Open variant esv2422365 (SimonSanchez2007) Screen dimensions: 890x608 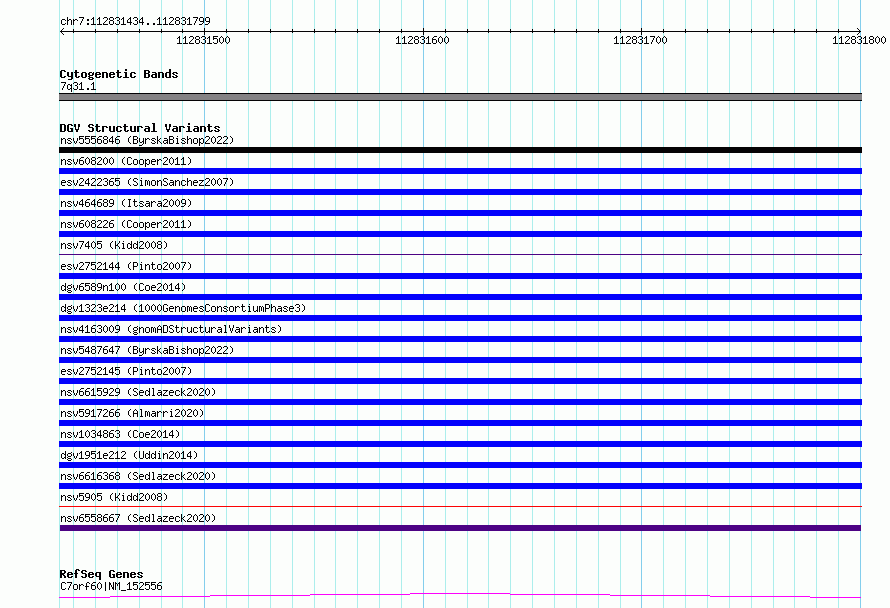click(147, 182)
